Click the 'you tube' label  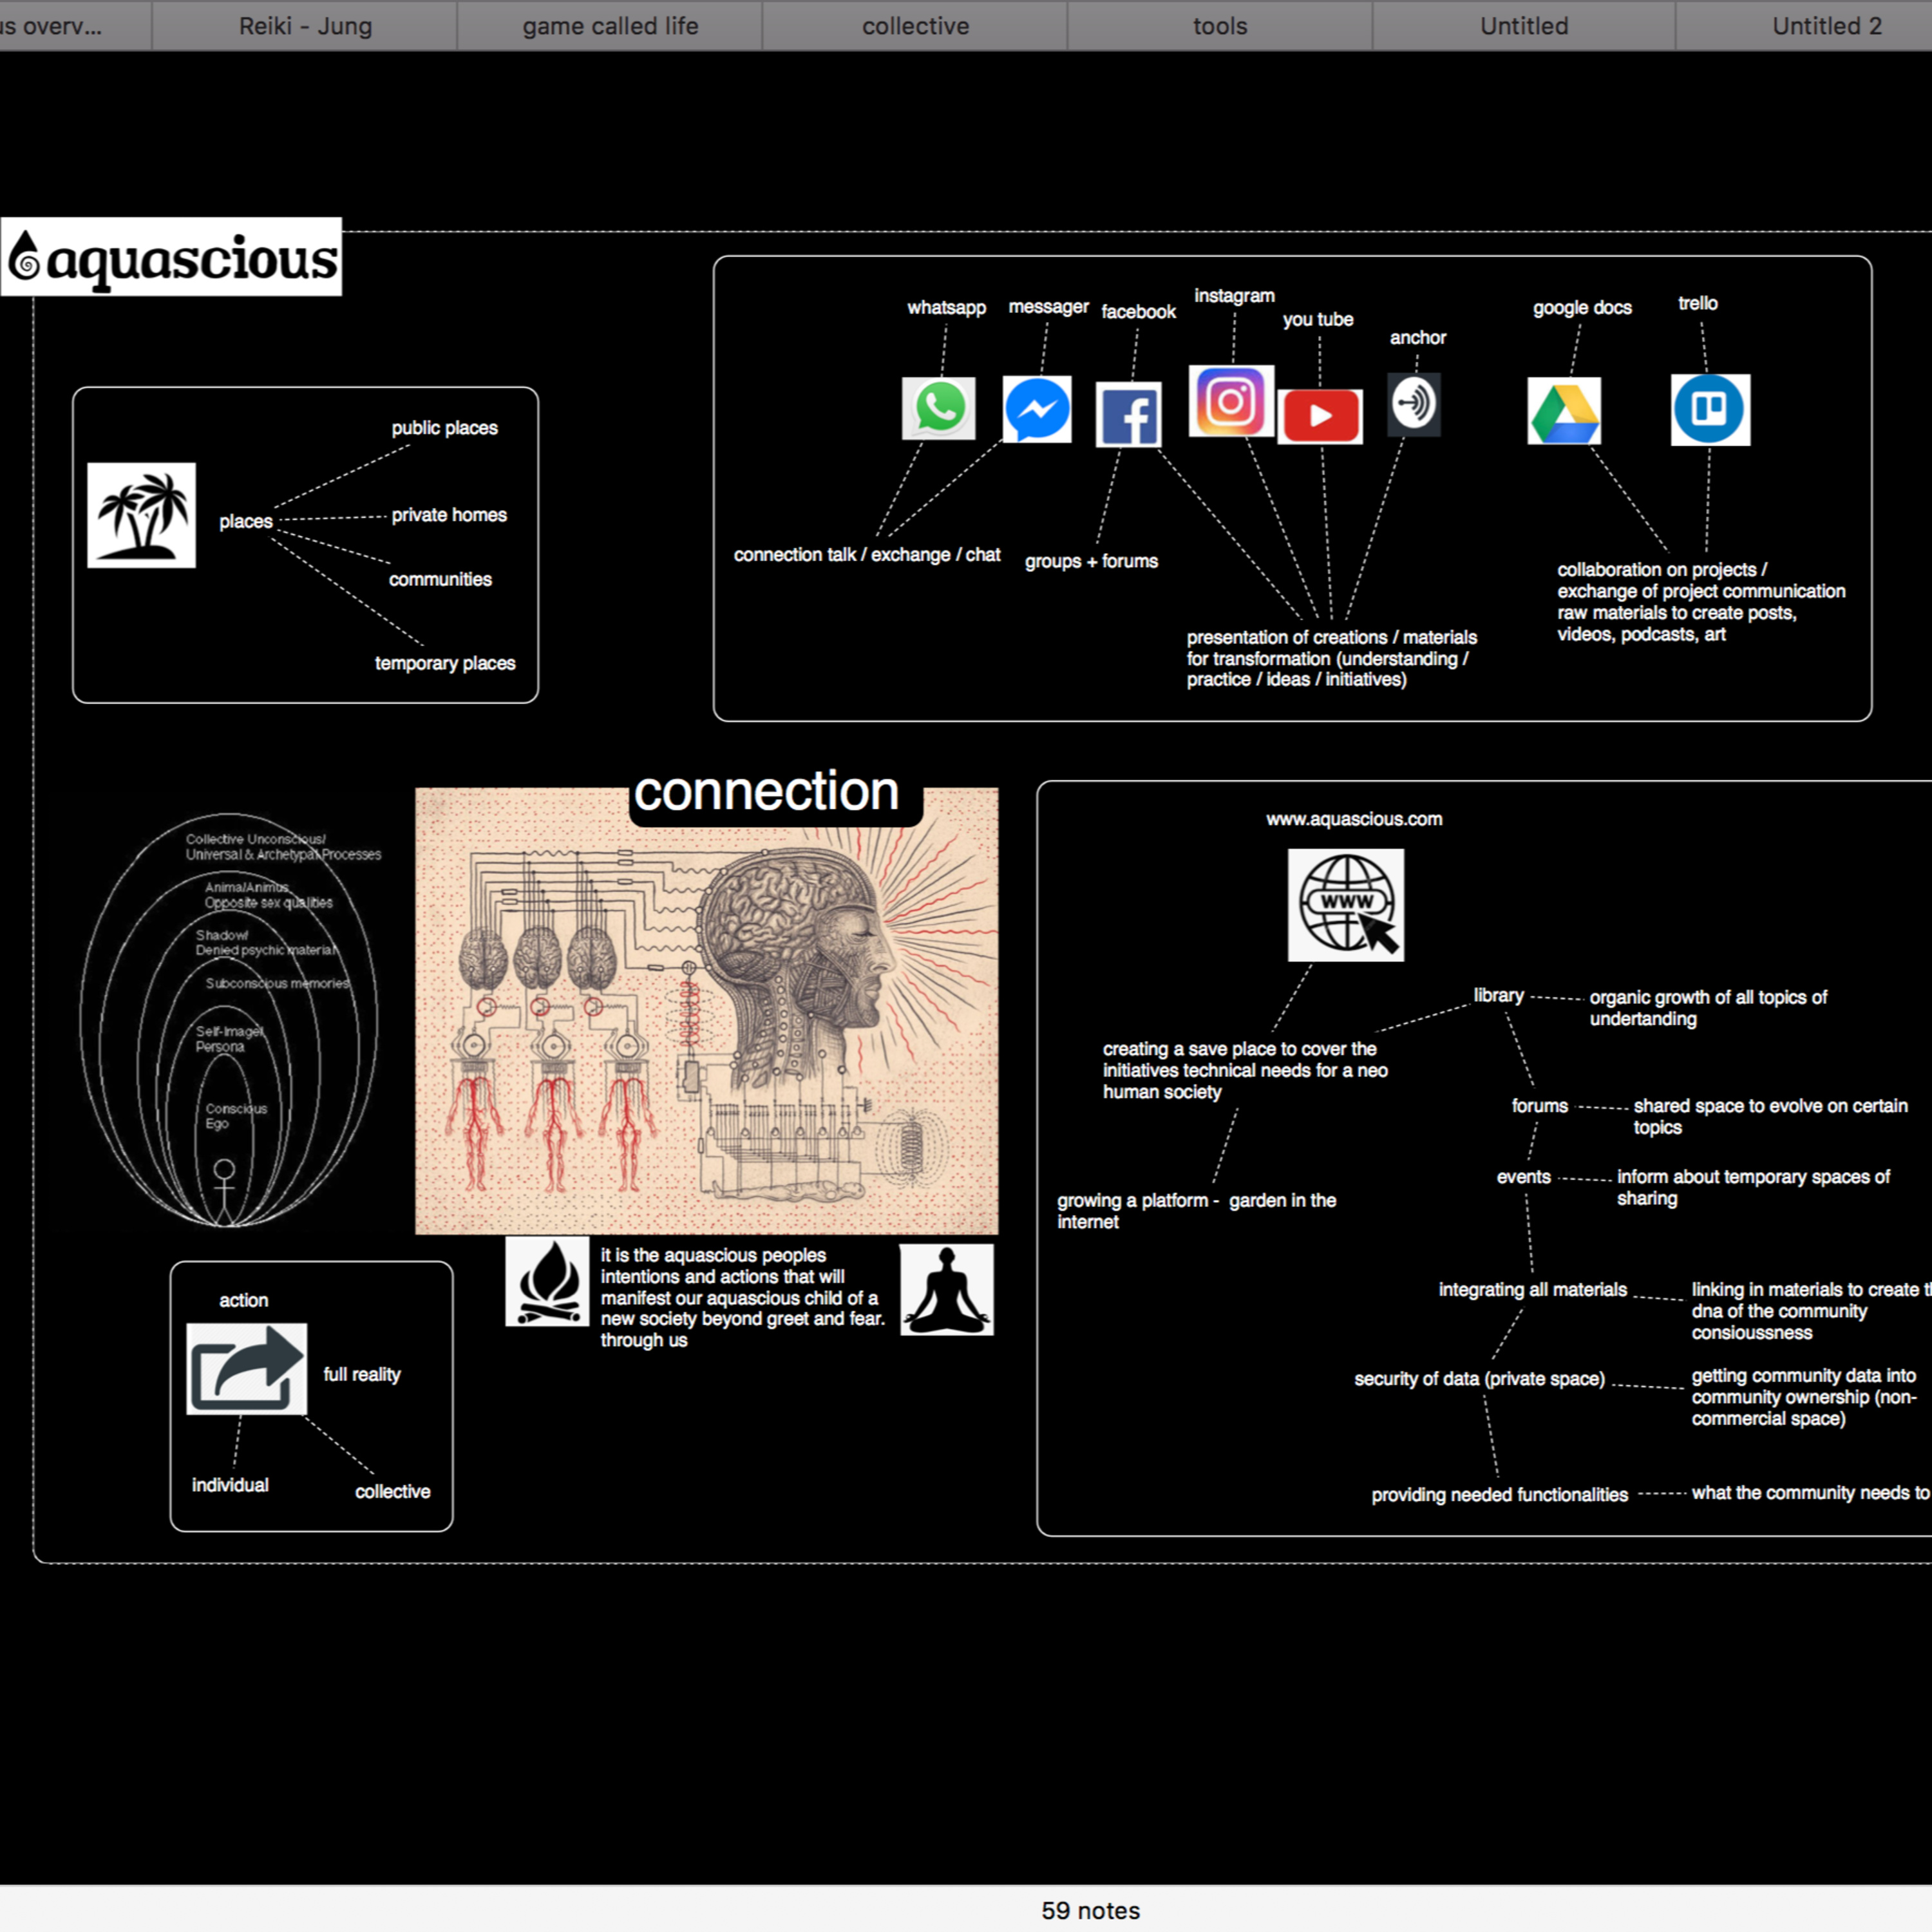(1318, 319)
